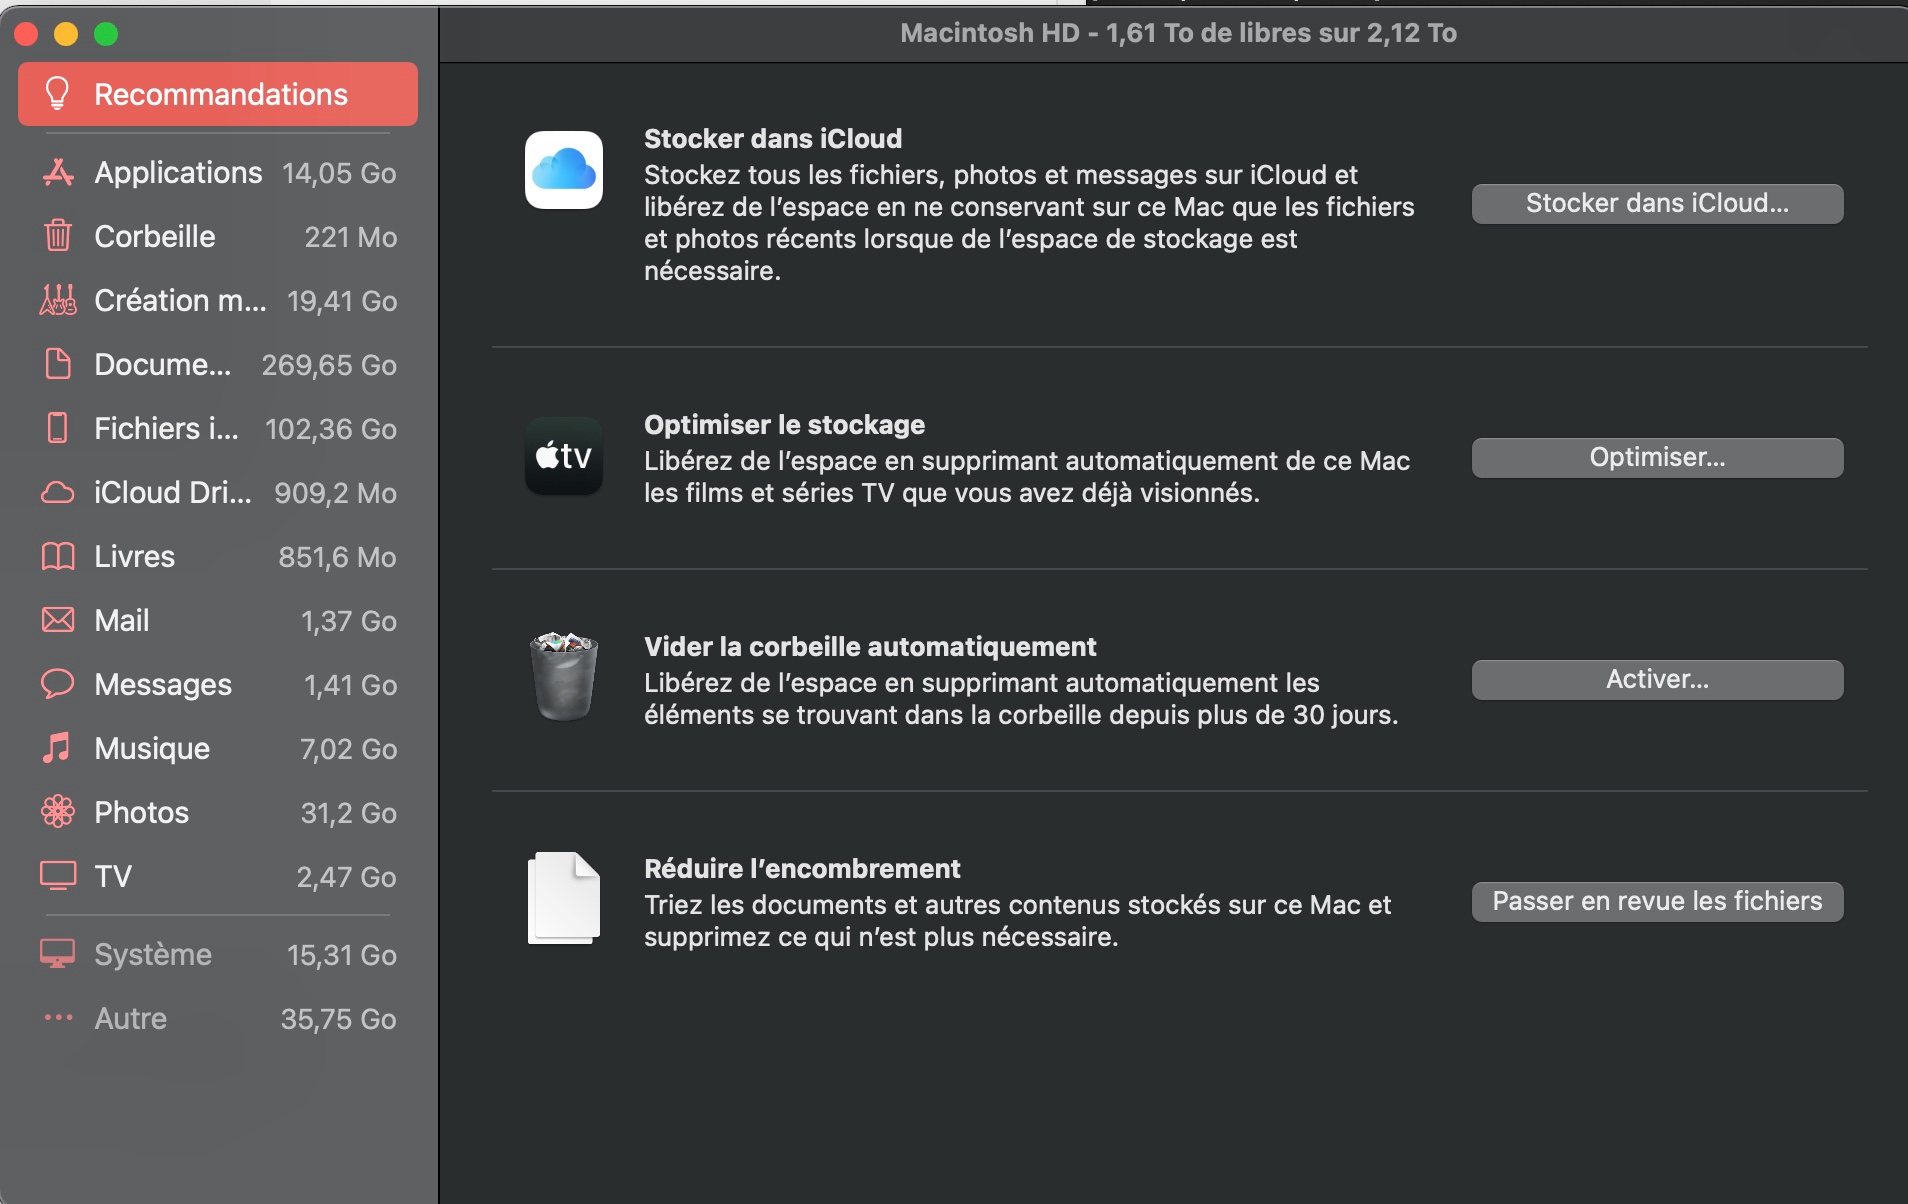Image resolution: width=1908 pixels, height=1204 pixels.
Task: Click the Corbeille trash icon in sidebar
Action: (x=58, y=236)
